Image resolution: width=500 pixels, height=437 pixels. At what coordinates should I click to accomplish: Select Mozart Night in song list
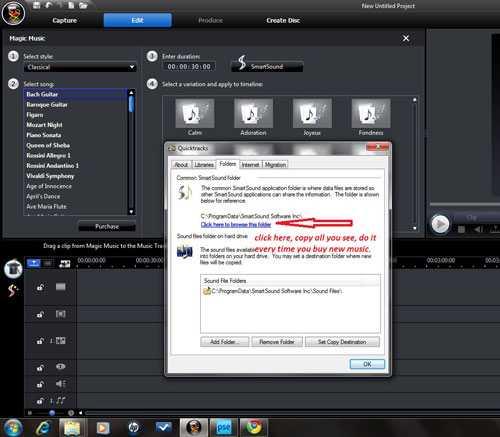(75, 125)
